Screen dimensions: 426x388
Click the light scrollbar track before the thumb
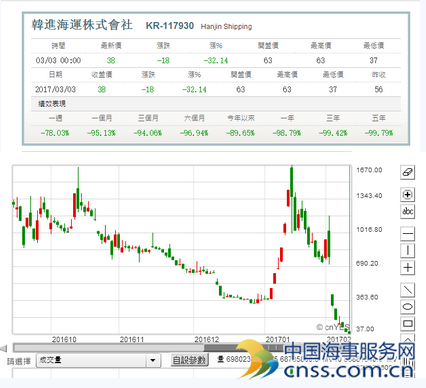pyautogui.click(x=108, y=348)
